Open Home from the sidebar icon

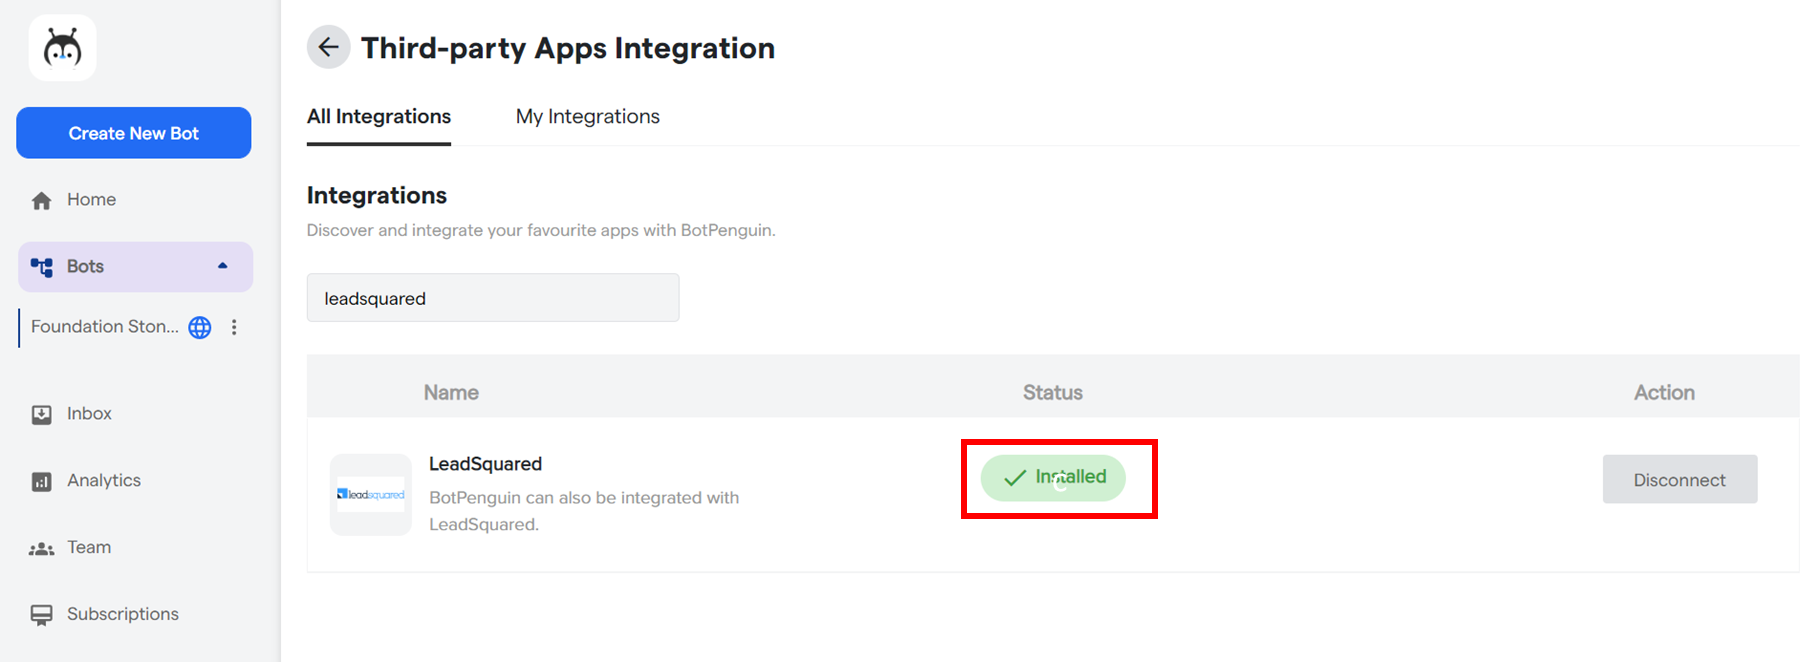click(41, 200)
